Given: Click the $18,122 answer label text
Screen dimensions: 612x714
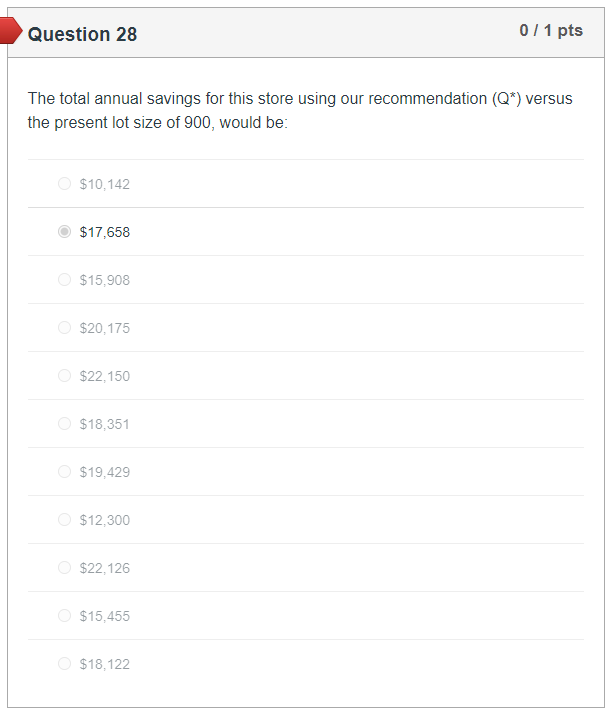Looking at the screenshot, I should [x=105, y=664].
